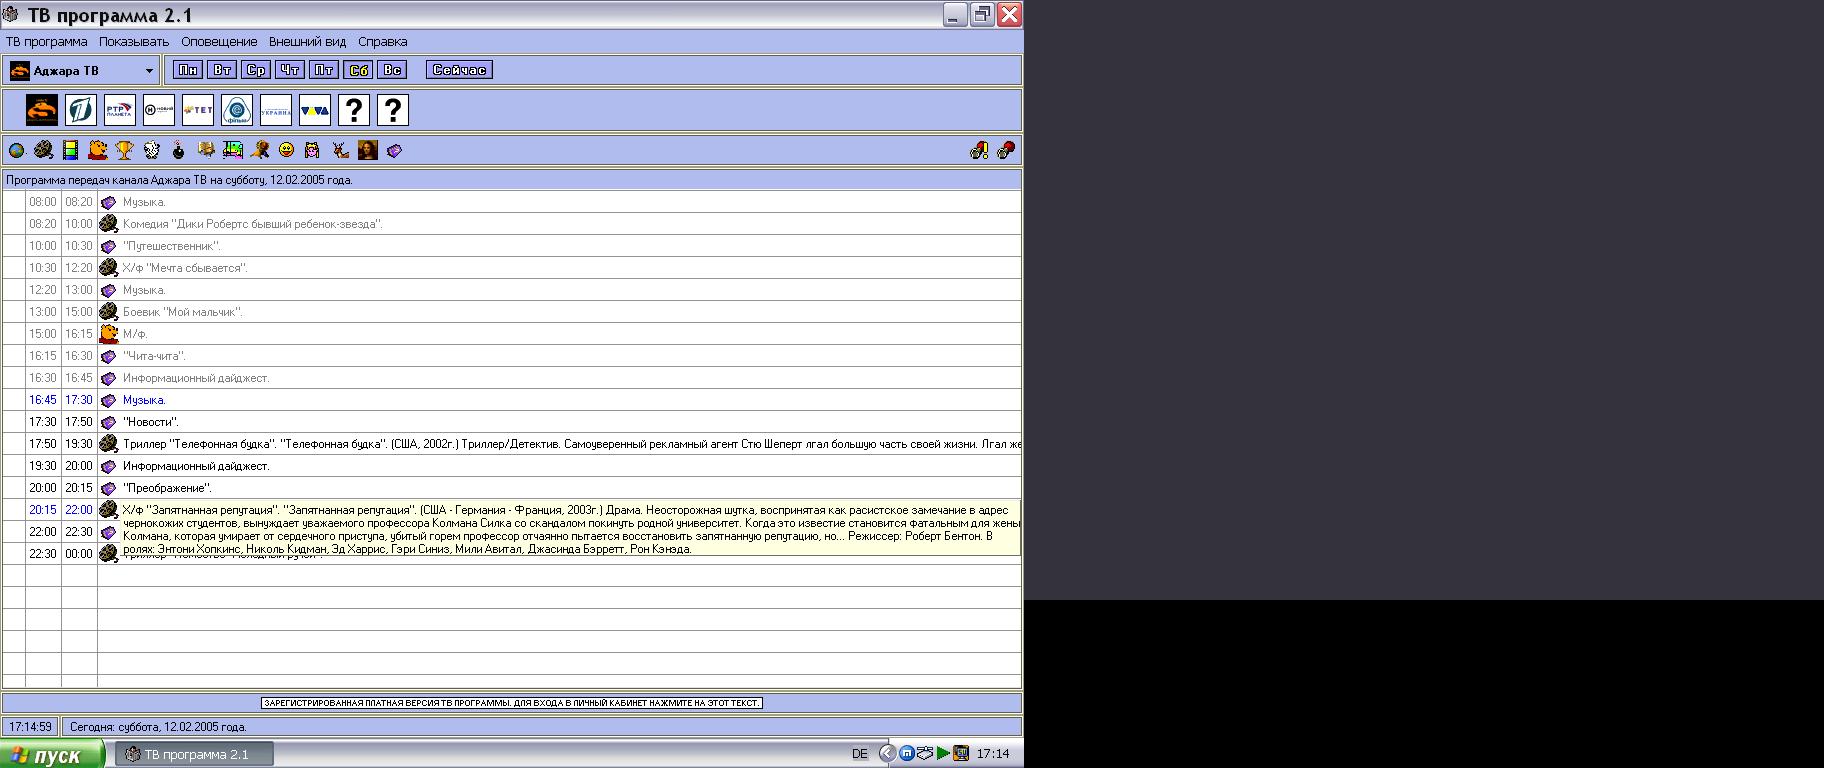1824x768 pixels.
Task: Click the yellow smiley face filter
Action: pos(286,150)
